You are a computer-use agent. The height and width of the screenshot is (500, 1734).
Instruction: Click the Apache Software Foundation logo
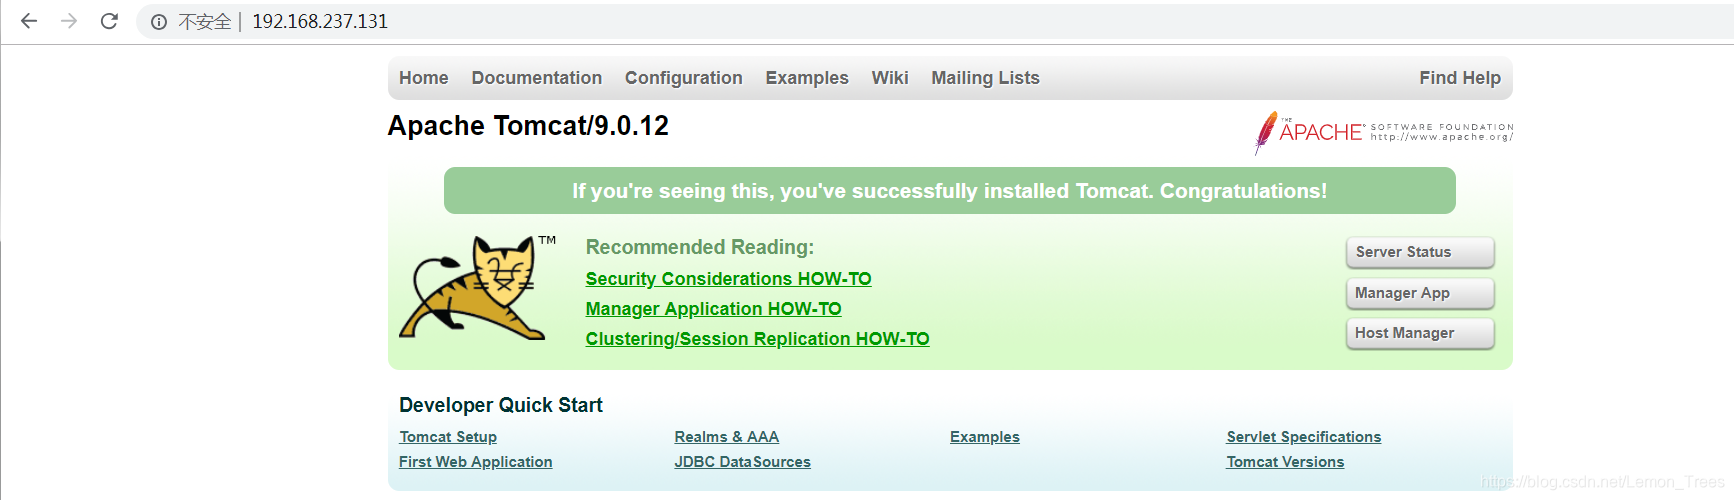1384,132
